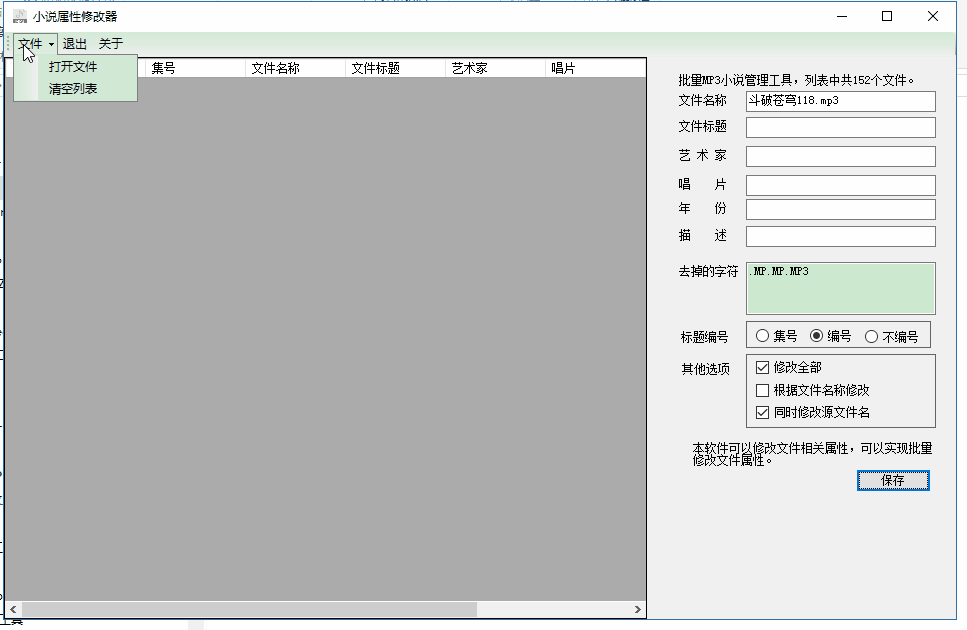Click the app icon in title bar
This screenshot has height=630, width=967.
(x=19, y=16)
